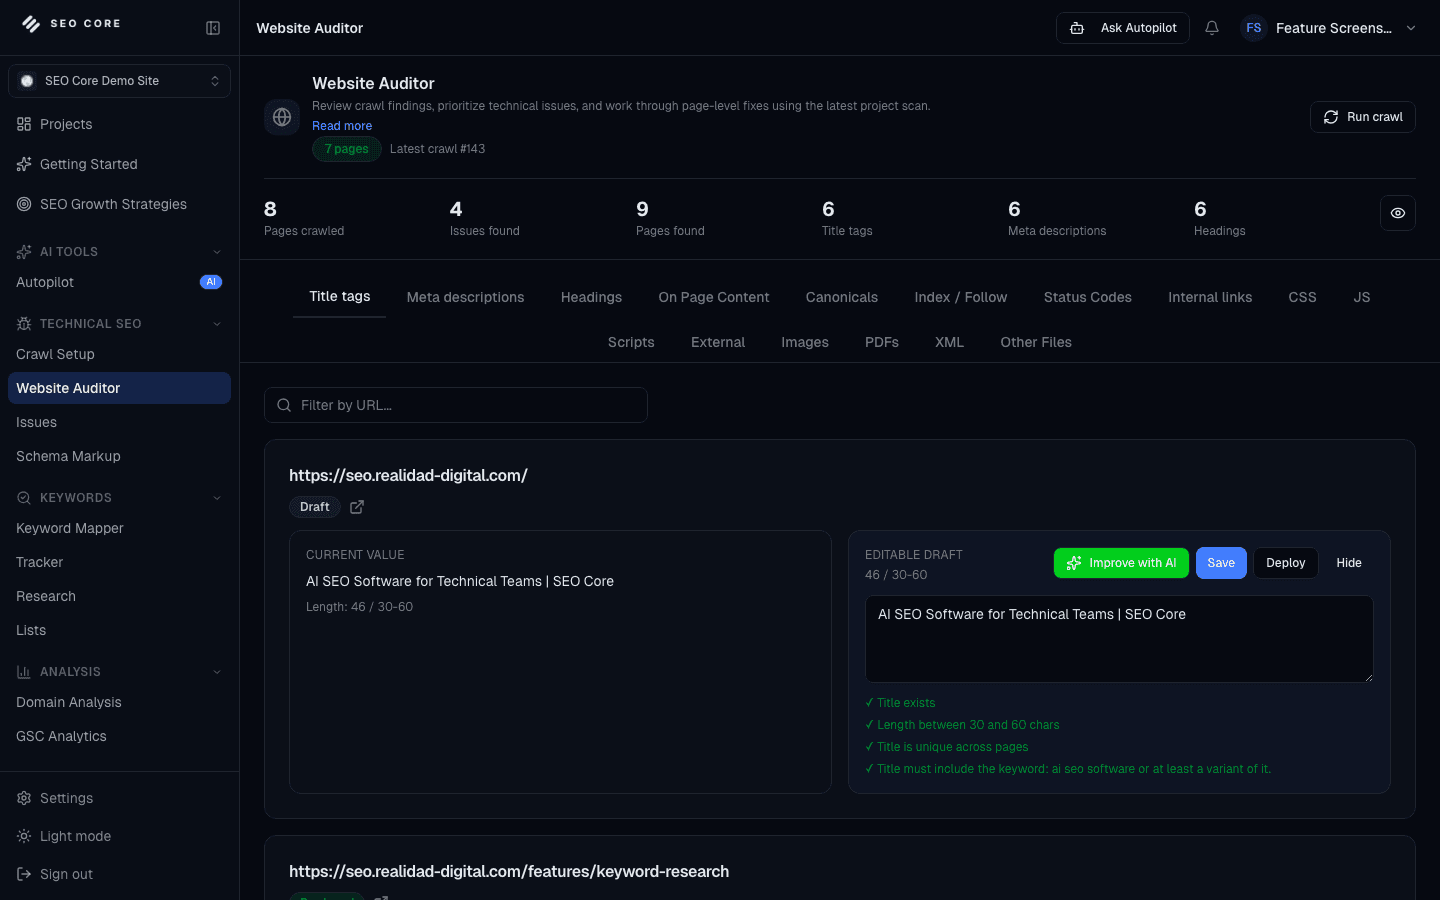The height and width of the screenshot is (900, 1440).
Task: Click the 7 pages badge
Action: (x=347, y=149)
